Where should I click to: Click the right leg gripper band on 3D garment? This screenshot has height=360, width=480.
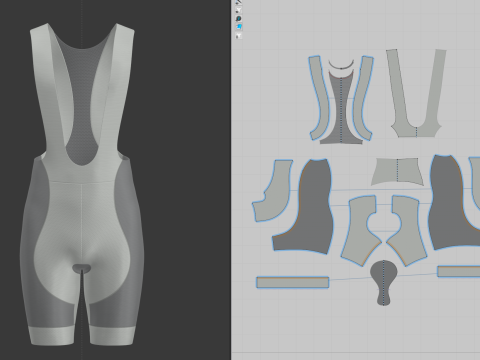113,335
